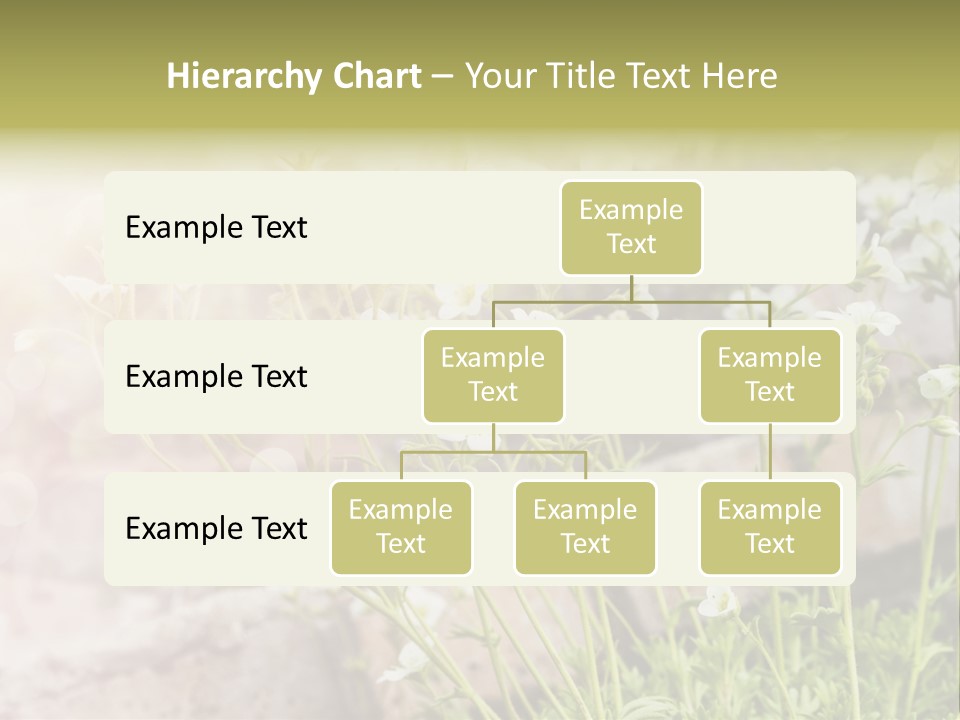960x720 pixels.
Task: Click the bold "Hierarchy Chart" title text
Action: pyautogui.click(x=293, y=76)
